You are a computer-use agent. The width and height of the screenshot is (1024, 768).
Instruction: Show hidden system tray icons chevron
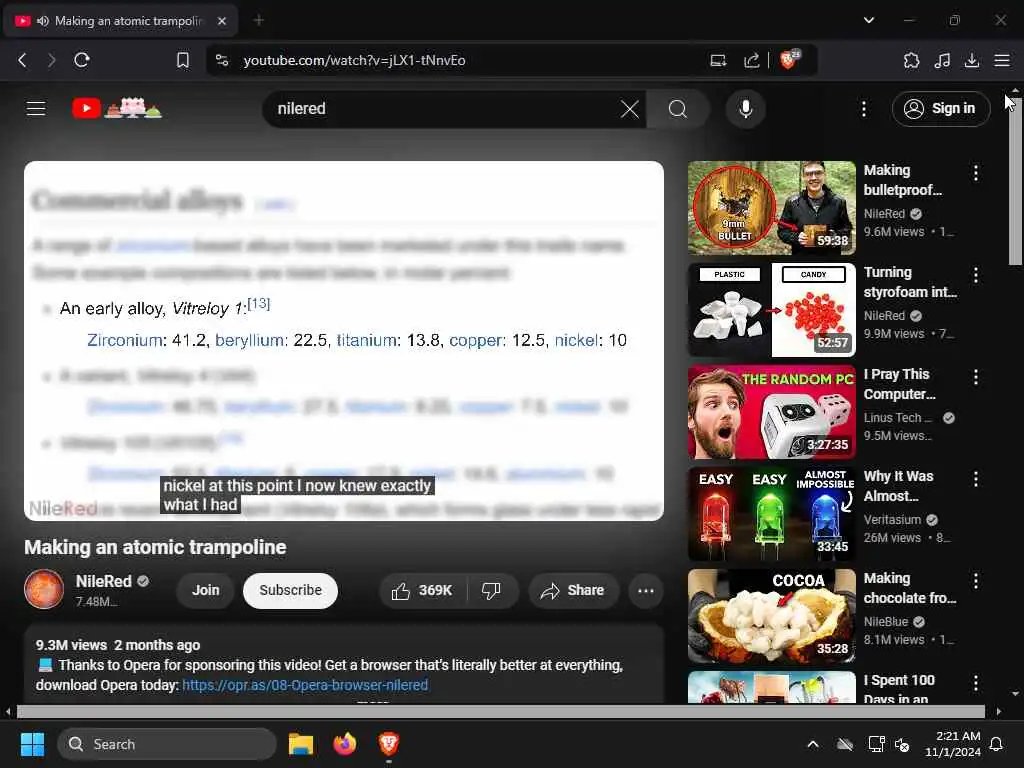(813, 744)
